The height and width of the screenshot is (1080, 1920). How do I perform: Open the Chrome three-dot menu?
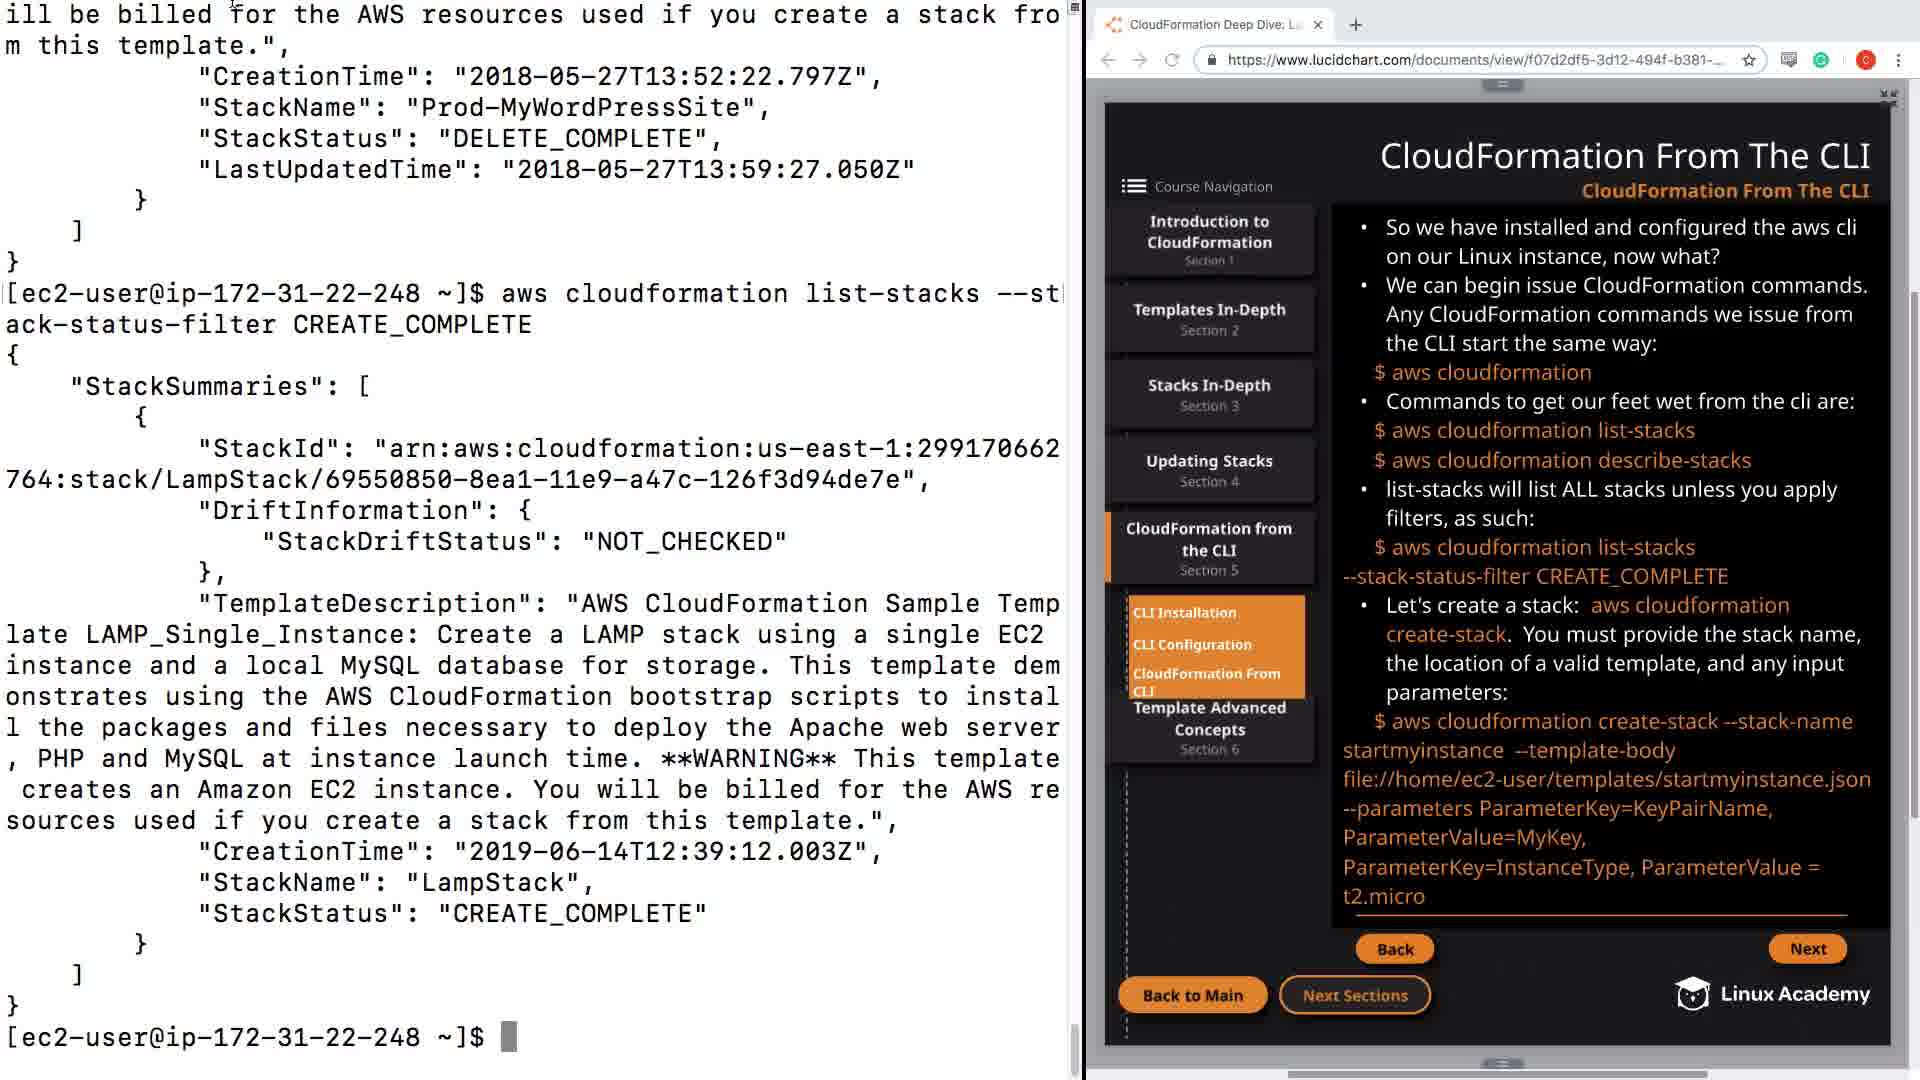(x=1898, y=60)
